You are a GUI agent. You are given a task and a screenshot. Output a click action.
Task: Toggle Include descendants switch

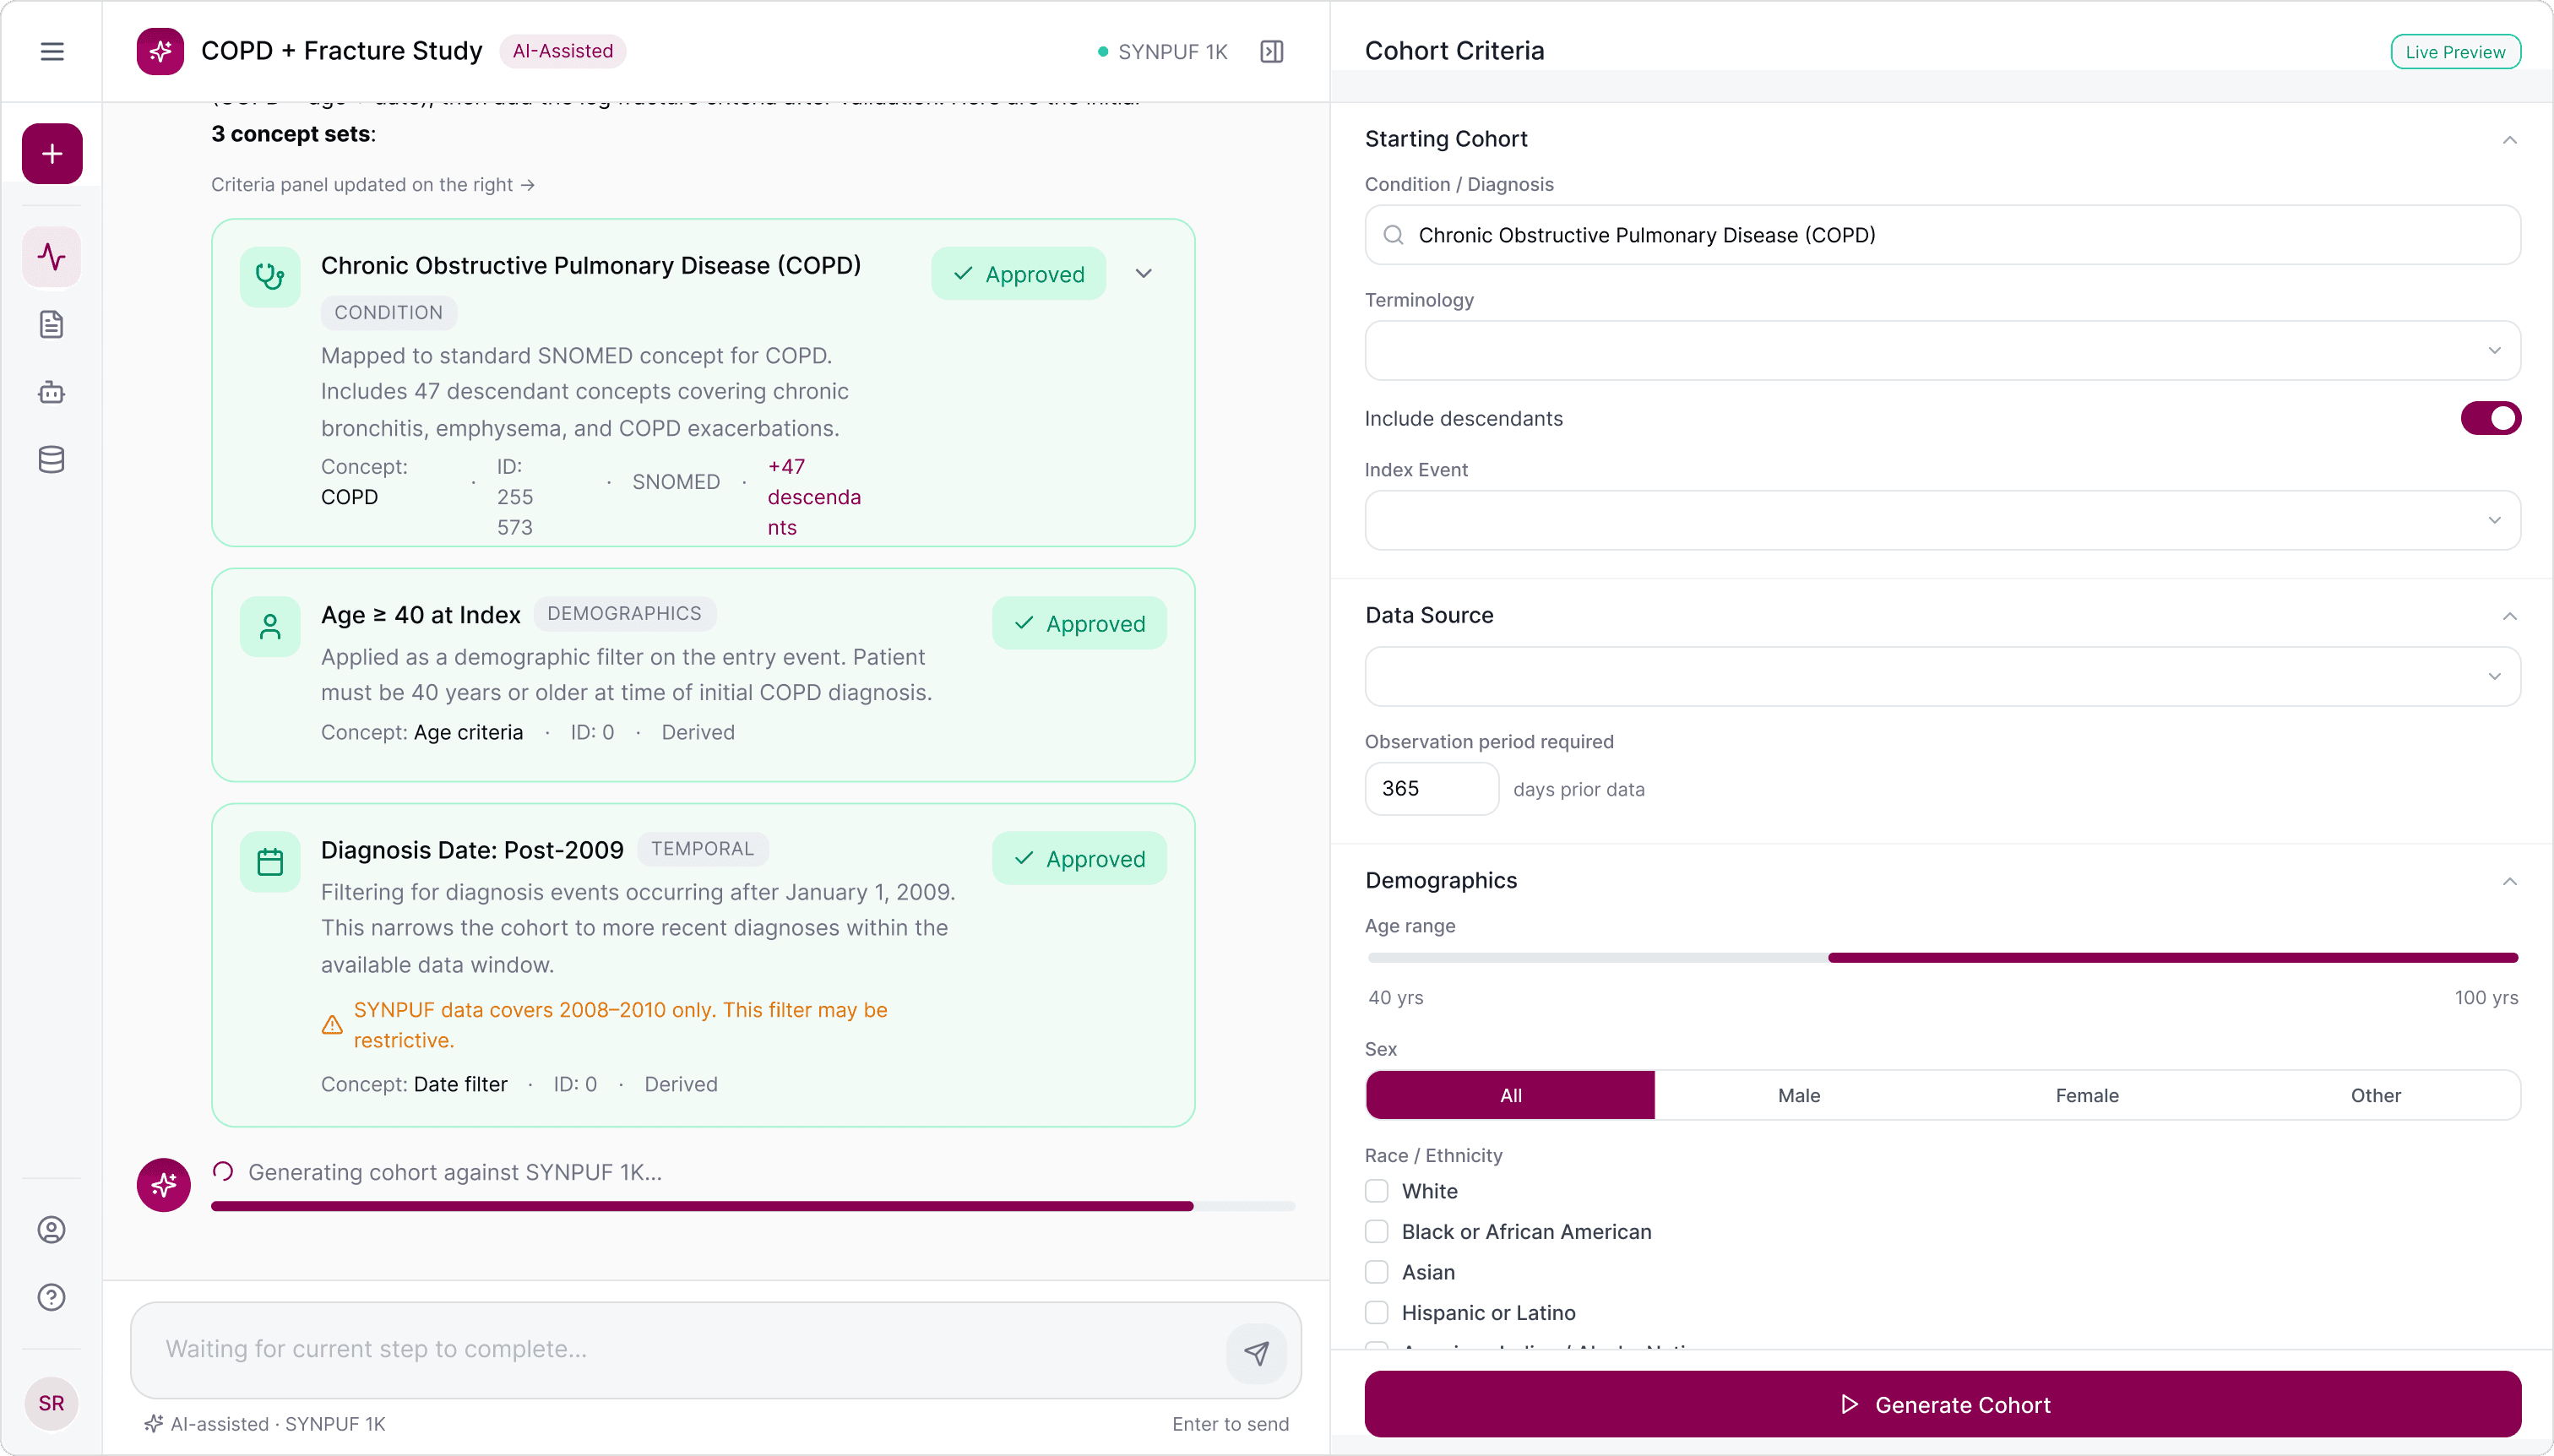pyautogui.click(x=2491, y=419)
